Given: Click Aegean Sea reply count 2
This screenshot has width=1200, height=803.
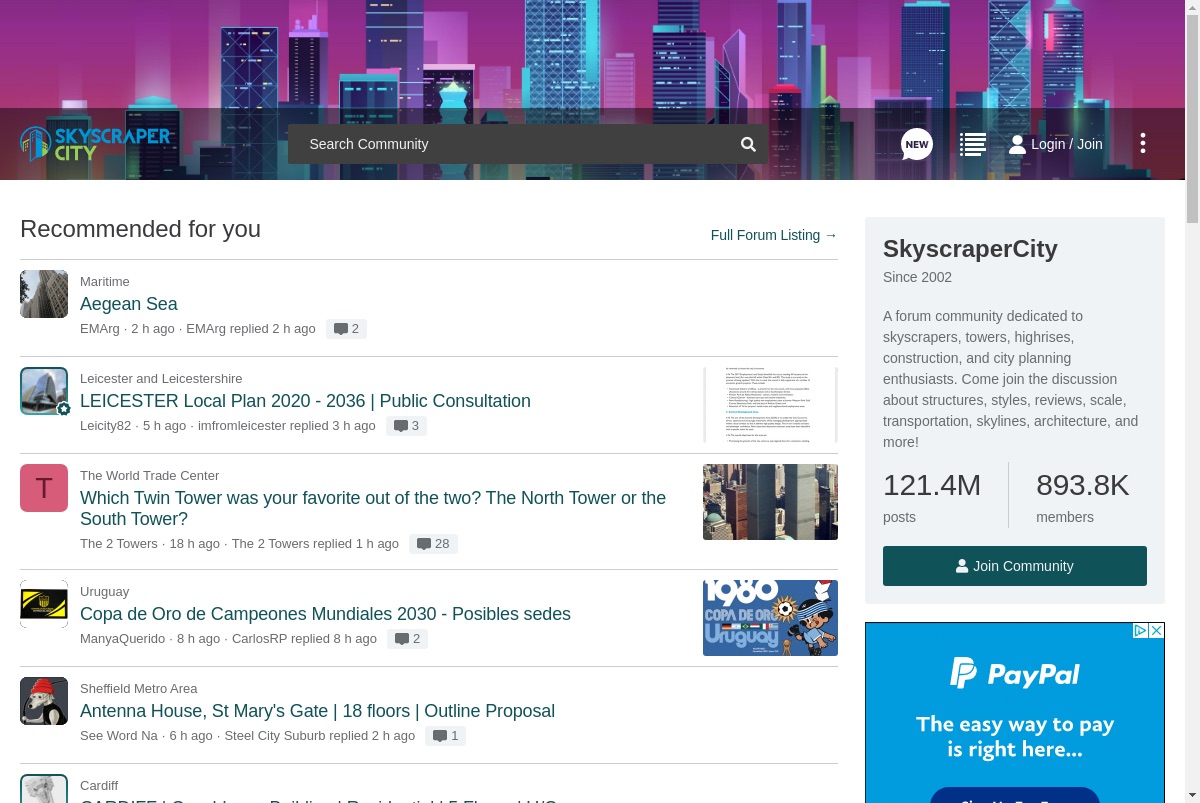Looking at the screenshot, I should [x=346, y=329].
